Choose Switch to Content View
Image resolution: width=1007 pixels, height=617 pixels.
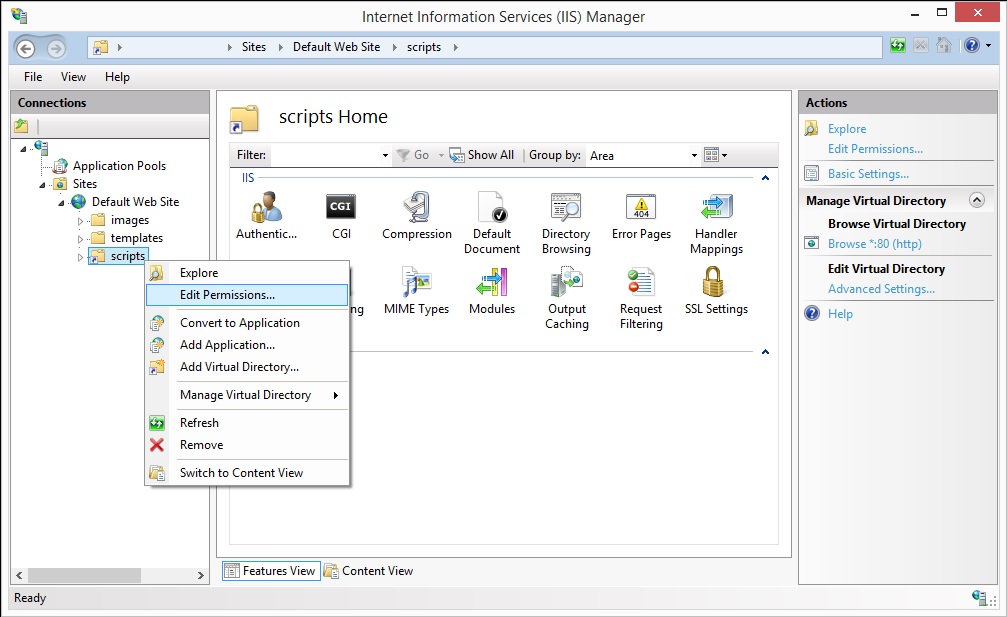[x=247, y=473]
